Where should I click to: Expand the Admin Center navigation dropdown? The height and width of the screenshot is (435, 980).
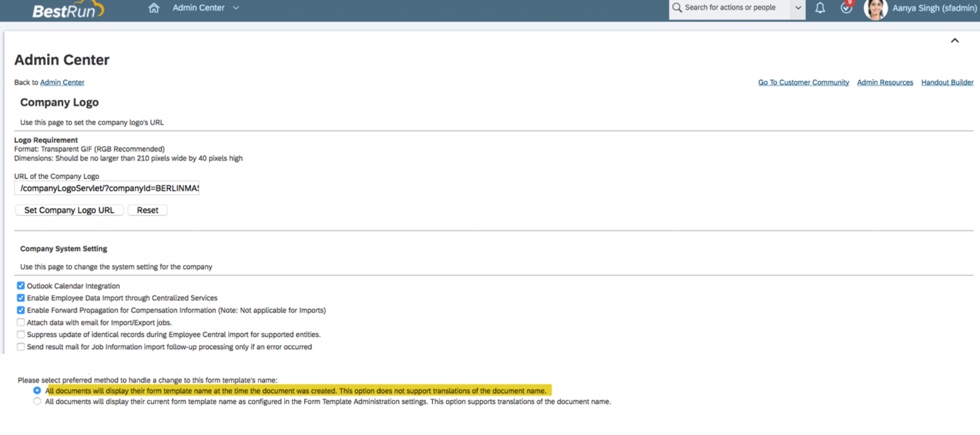236,8
